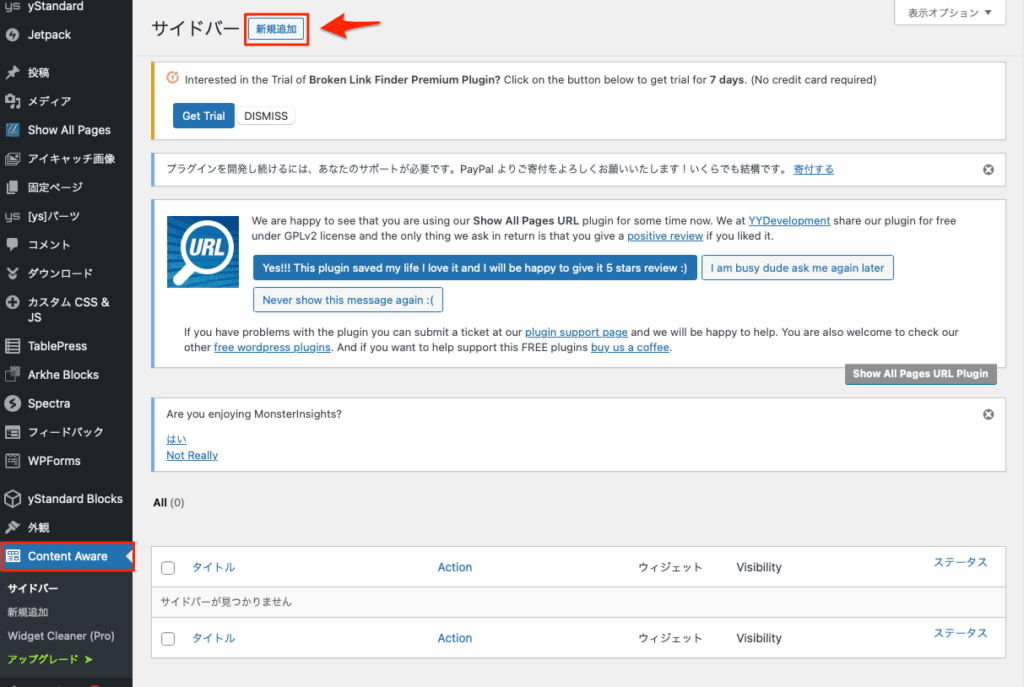
Task: Click the Show All Pages sidebar icon
Action: coord(12,130)
